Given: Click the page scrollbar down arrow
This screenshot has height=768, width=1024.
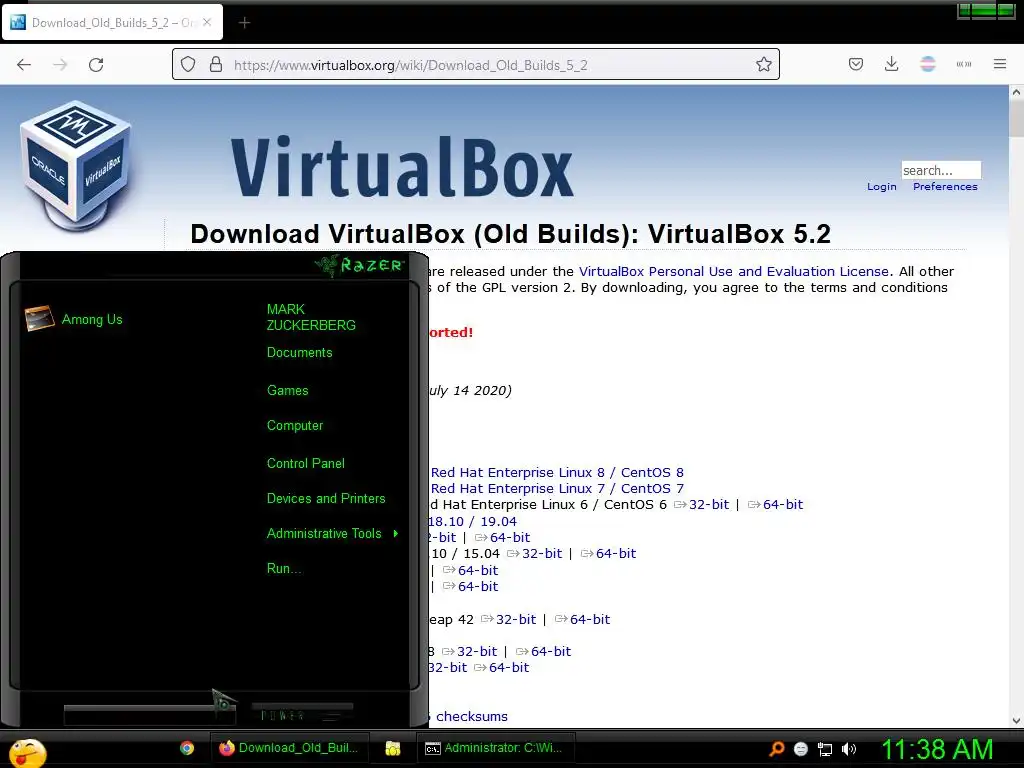Looking at the screenshot, I should click(x=1016, y=720).
